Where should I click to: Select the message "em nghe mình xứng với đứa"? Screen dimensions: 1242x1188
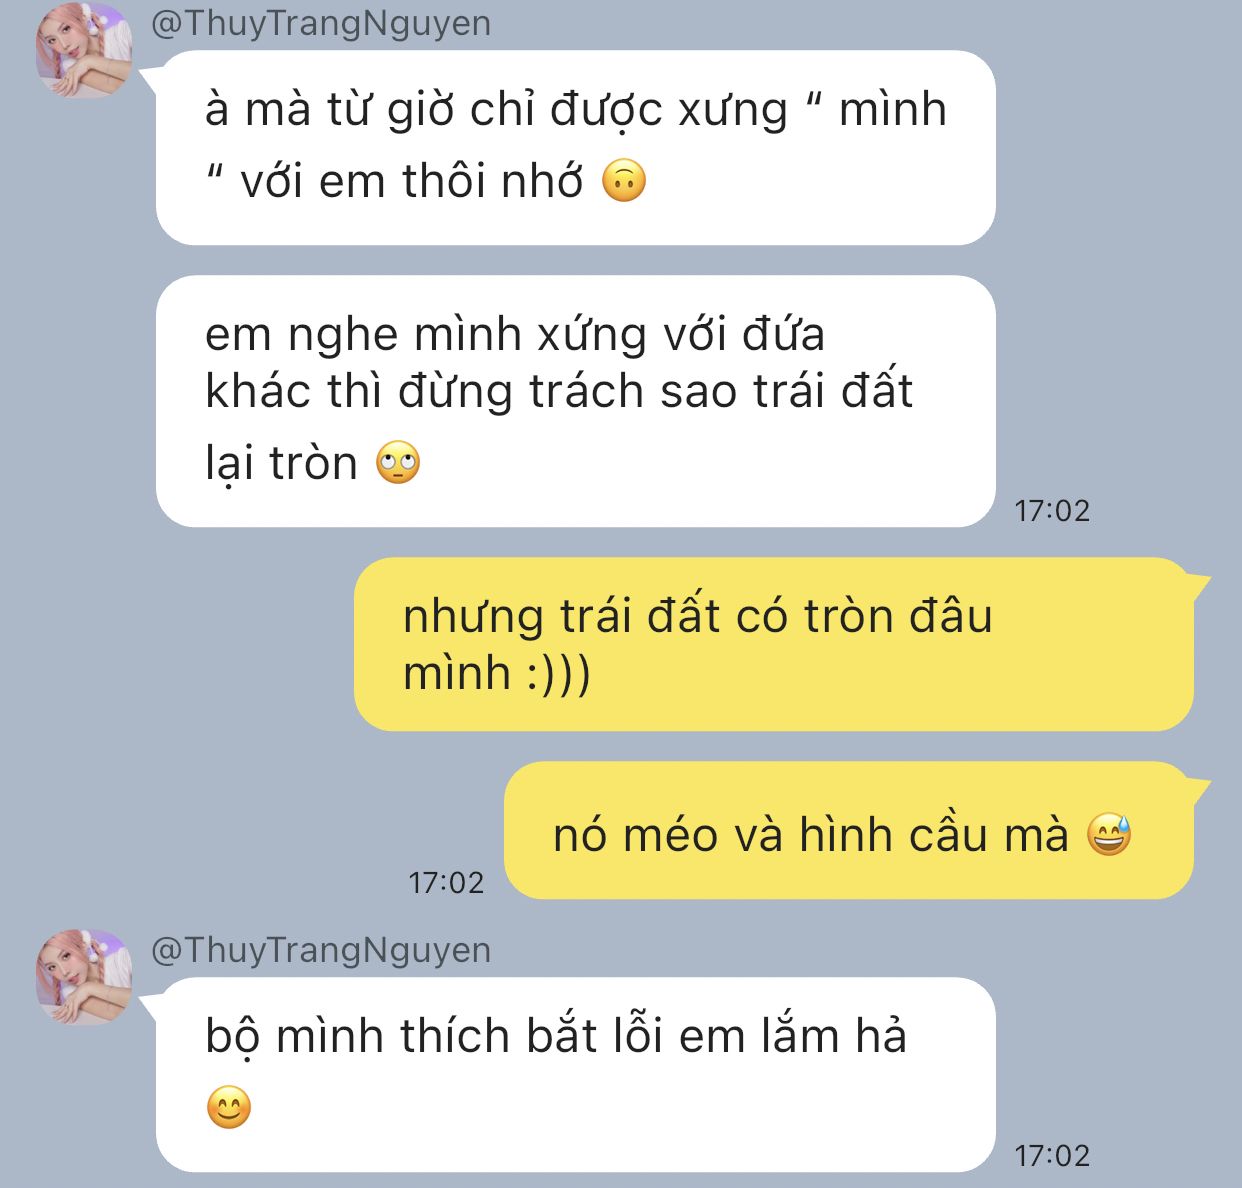(x=576, y=401)
